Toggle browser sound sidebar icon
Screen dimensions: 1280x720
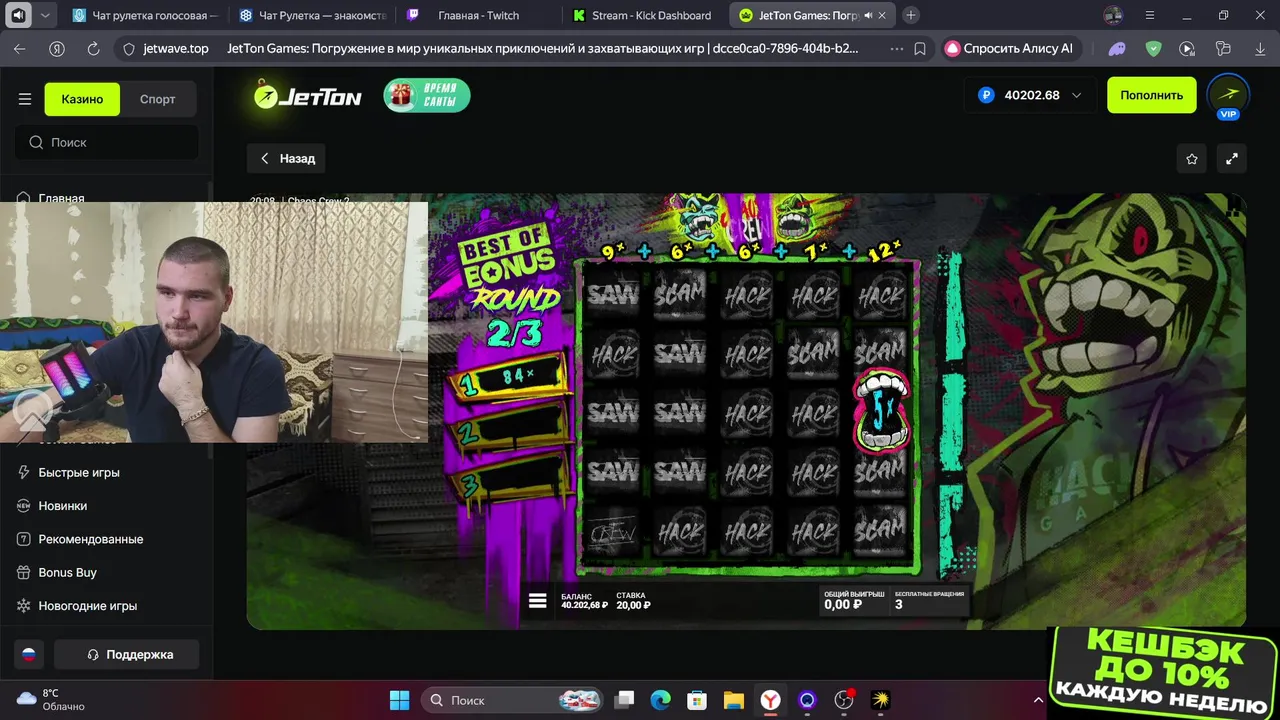(18, 15)
